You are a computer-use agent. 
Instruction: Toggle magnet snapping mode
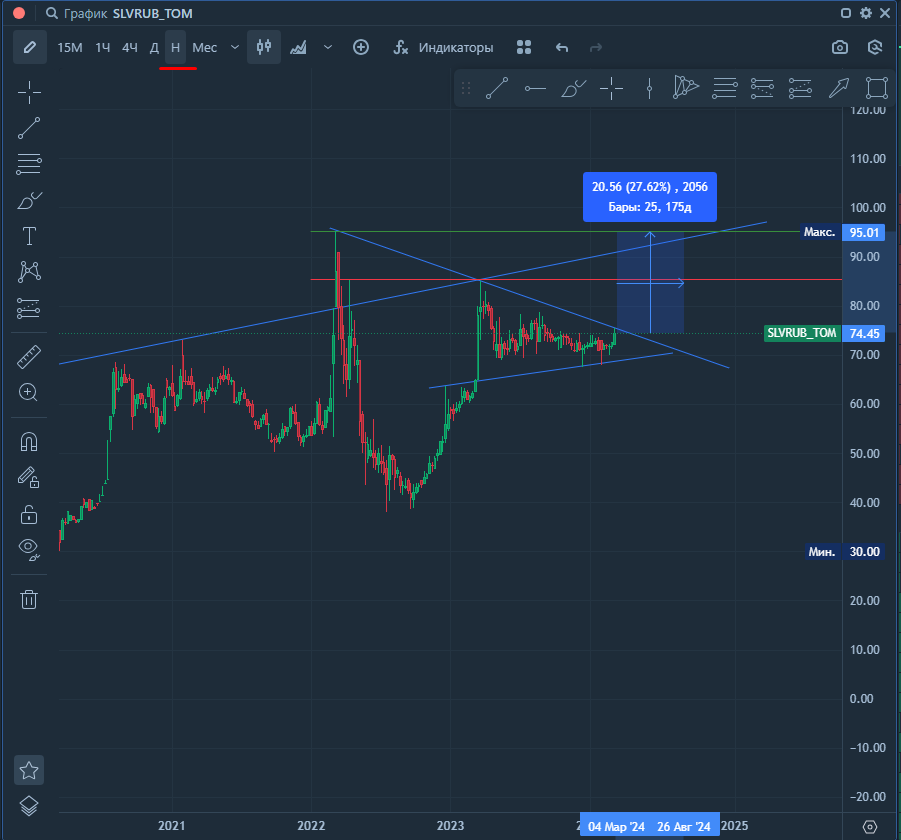coord(29,441)
